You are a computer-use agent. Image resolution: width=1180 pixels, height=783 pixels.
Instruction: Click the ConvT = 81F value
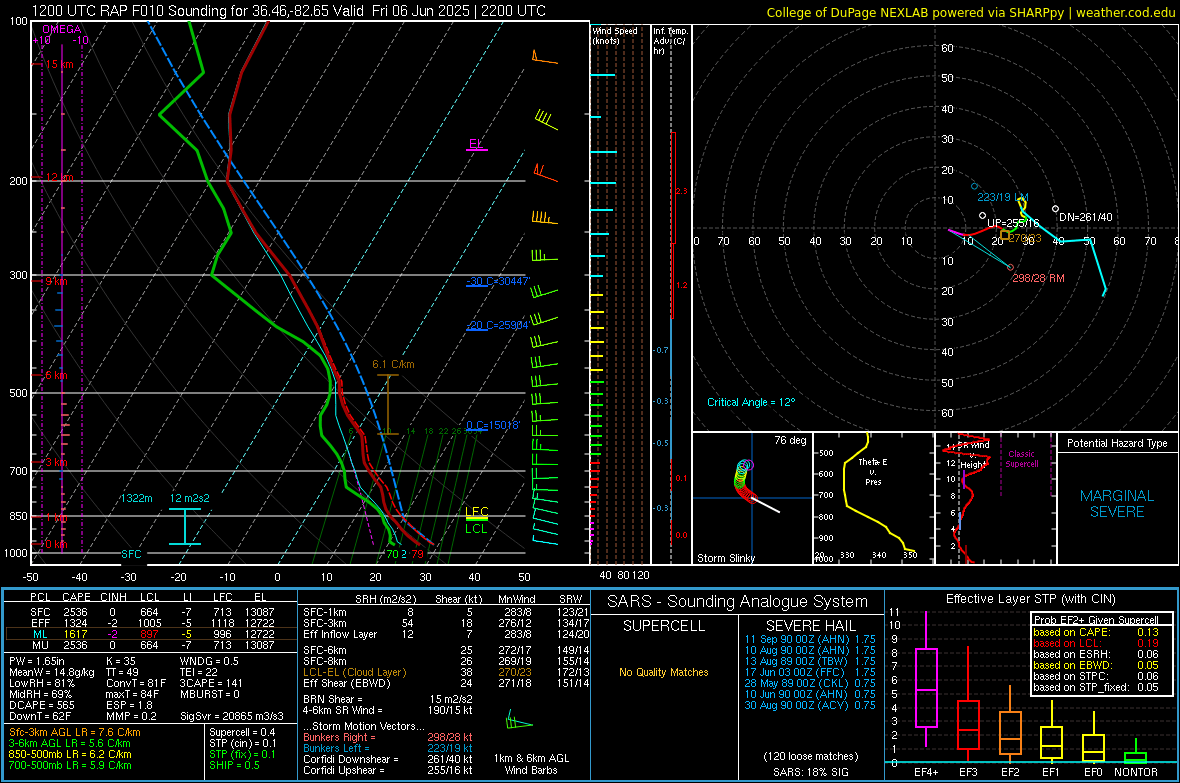click(x=136, y=683)
